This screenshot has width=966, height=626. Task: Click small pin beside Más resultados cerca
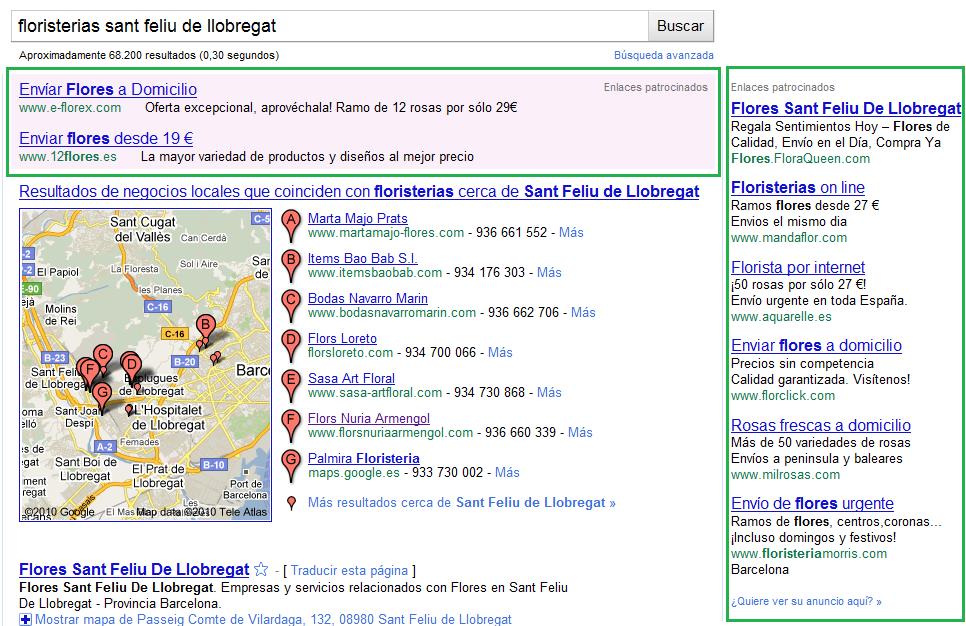click(x=291, y=503)
